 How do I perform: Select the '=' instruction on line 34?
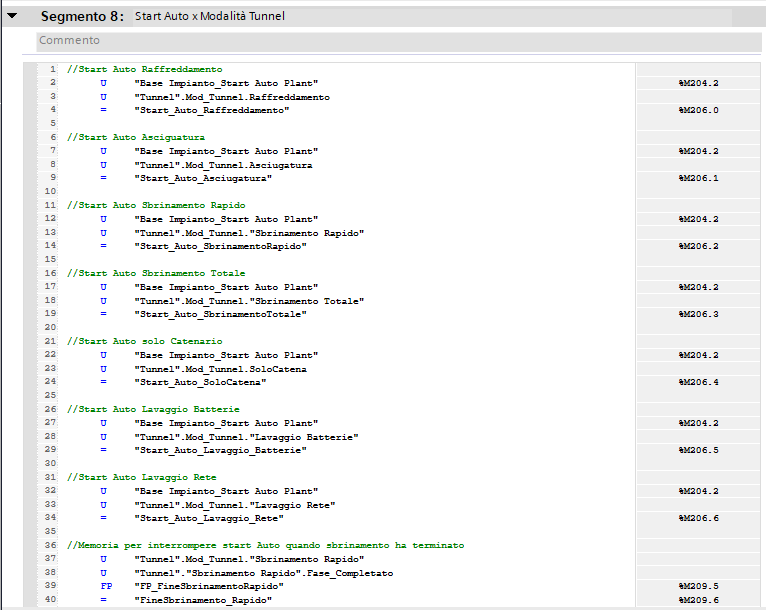coord(103,518)
